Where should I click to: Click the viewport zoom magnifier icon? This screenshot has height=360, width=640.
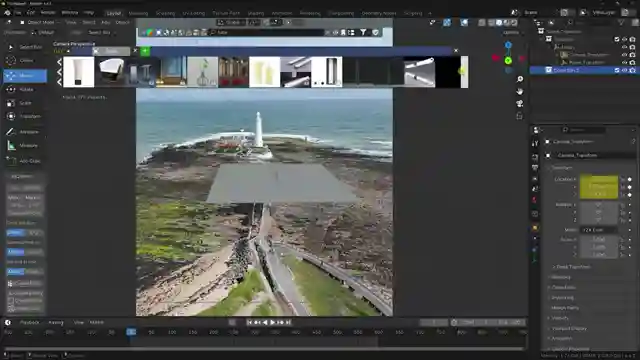[x=520, y=79]
